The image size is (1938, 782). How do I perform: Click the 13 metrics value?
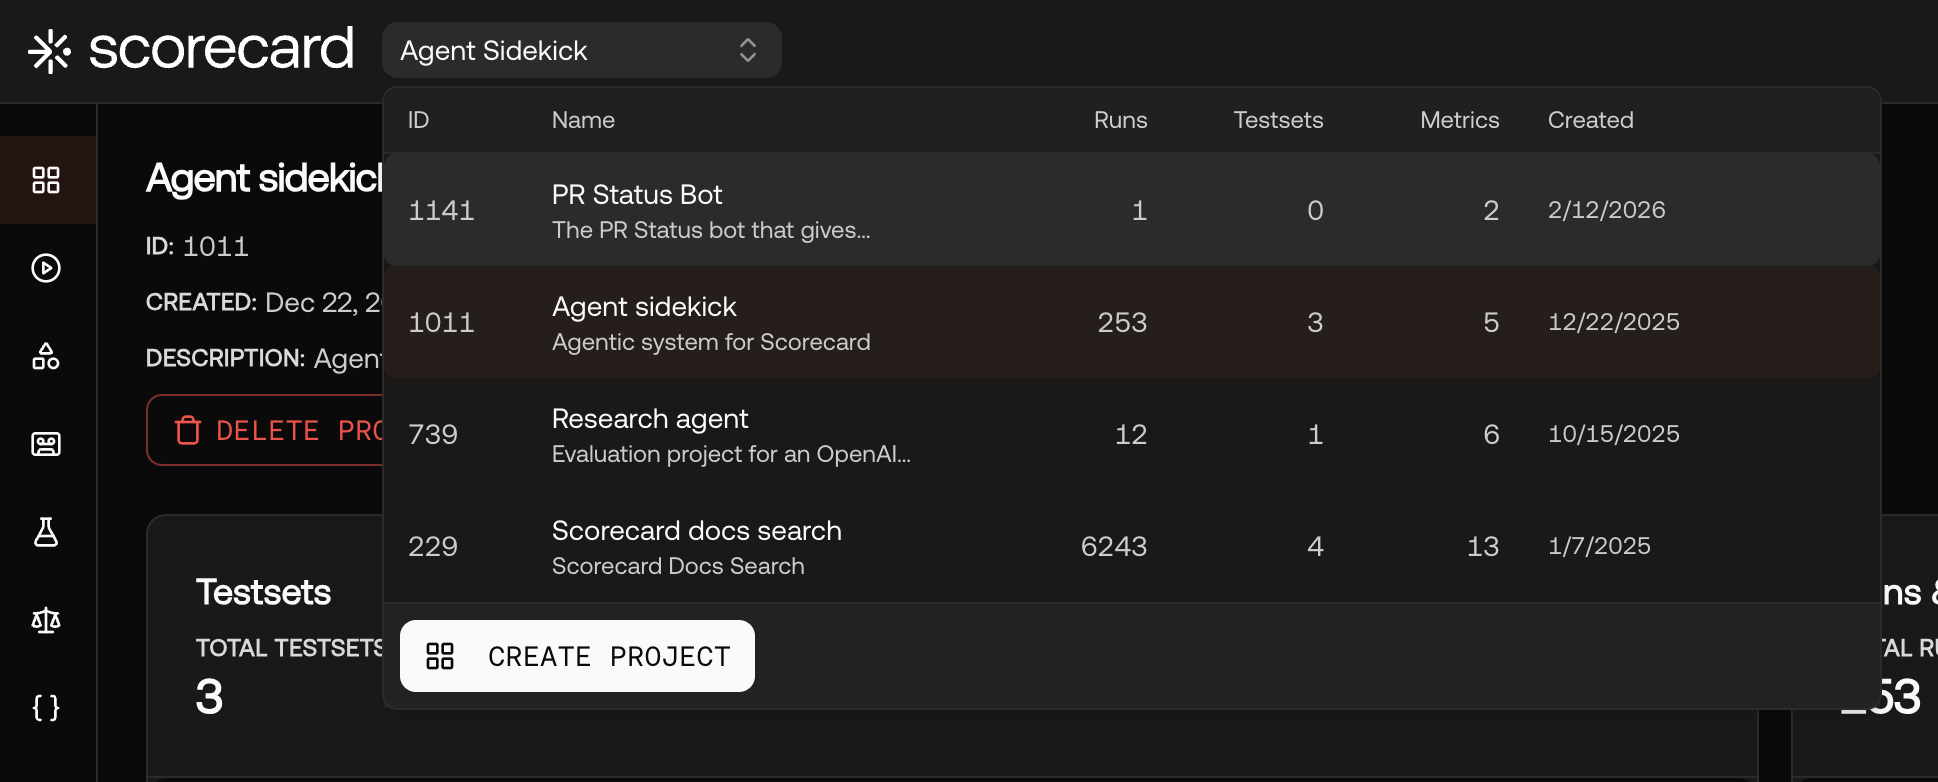(1483, 546)
